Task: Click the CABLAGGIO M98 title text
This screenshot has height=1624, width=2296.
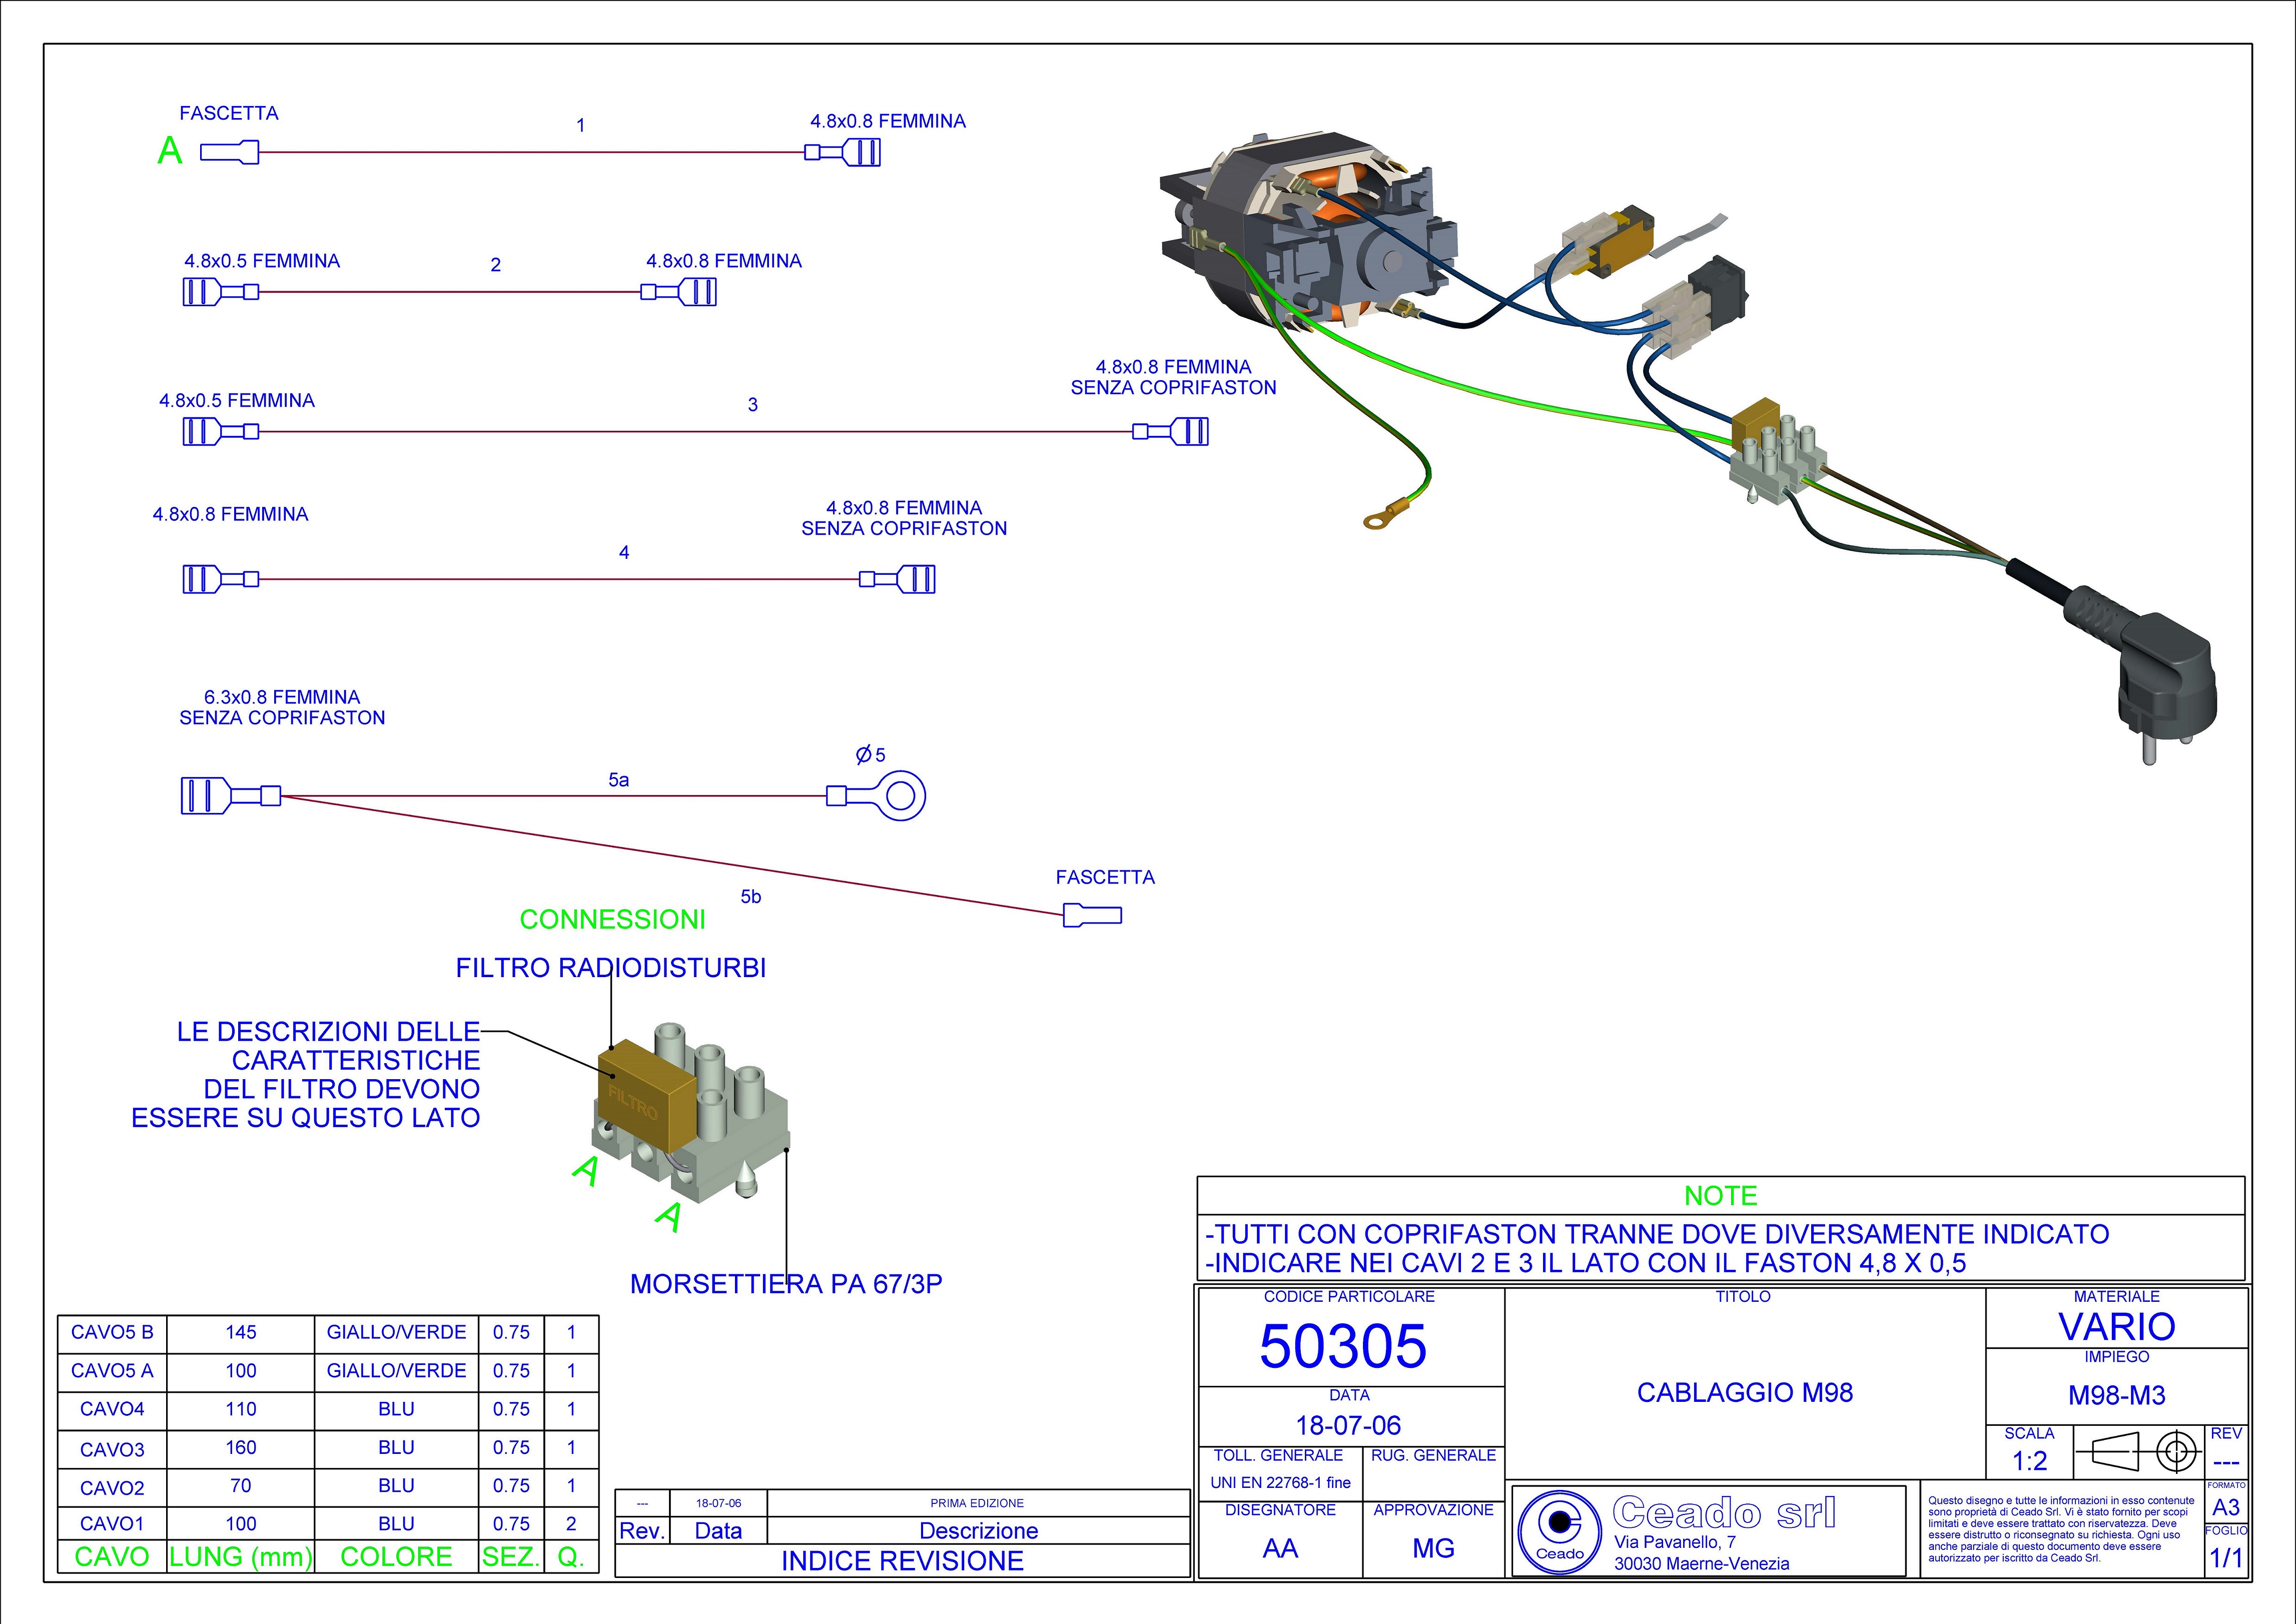Action: [1744, 1392]
